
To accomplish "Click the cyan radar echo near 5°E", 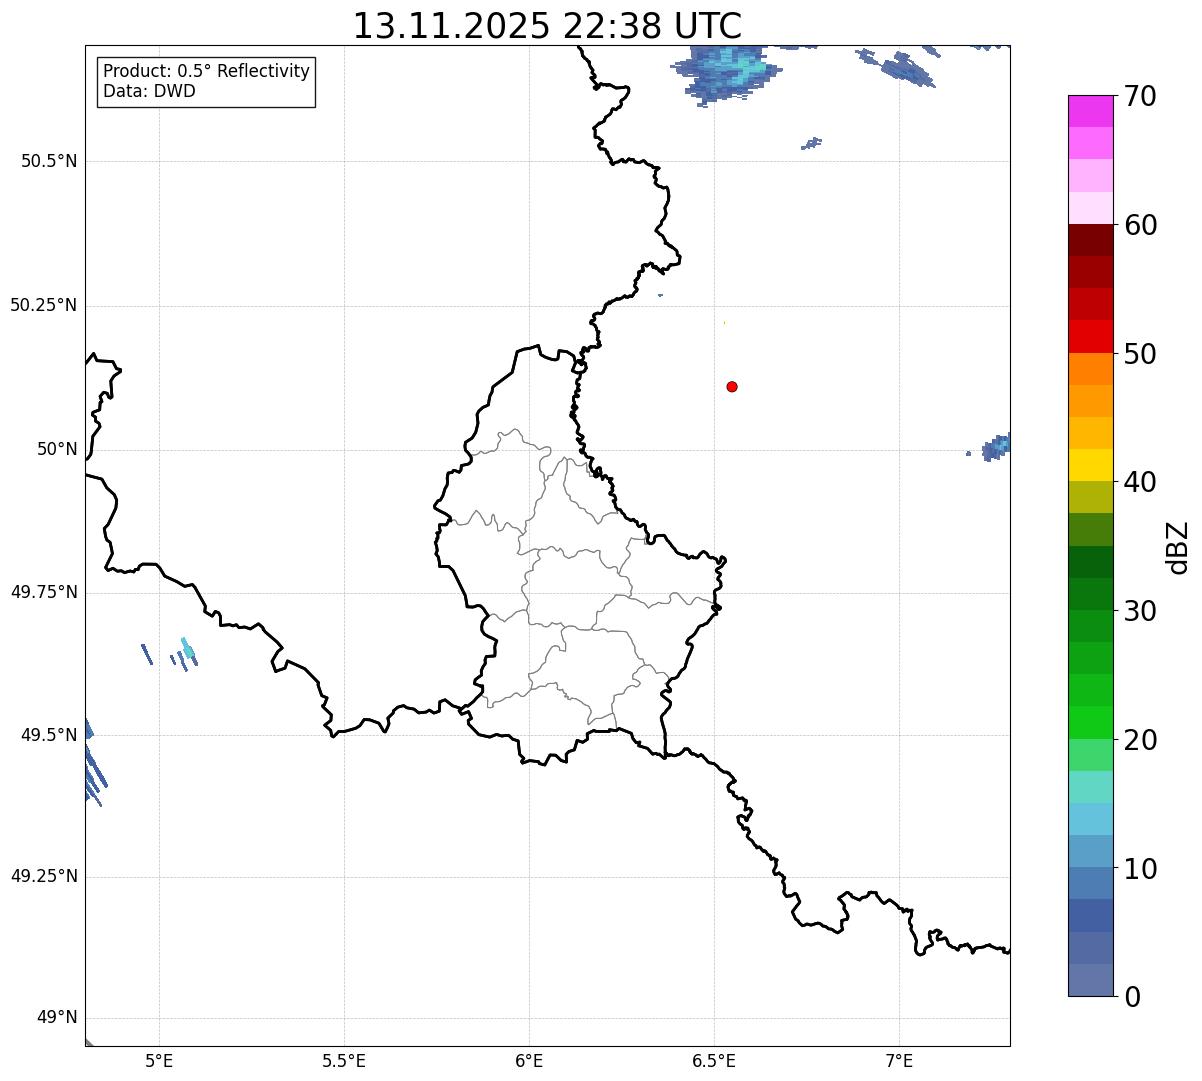I will pos(187,650).
